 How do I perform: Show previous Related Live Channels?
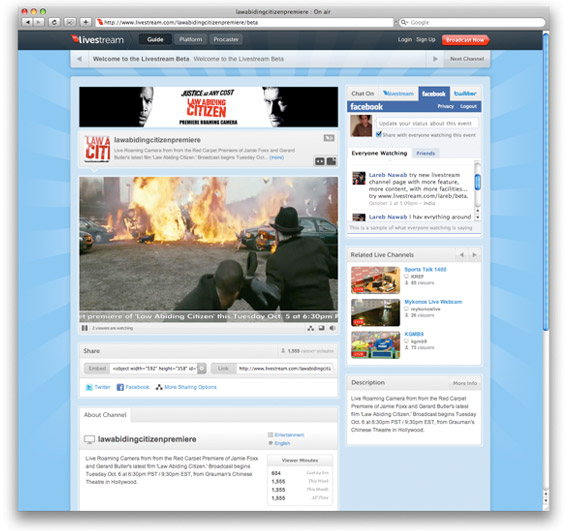(462, 255)
